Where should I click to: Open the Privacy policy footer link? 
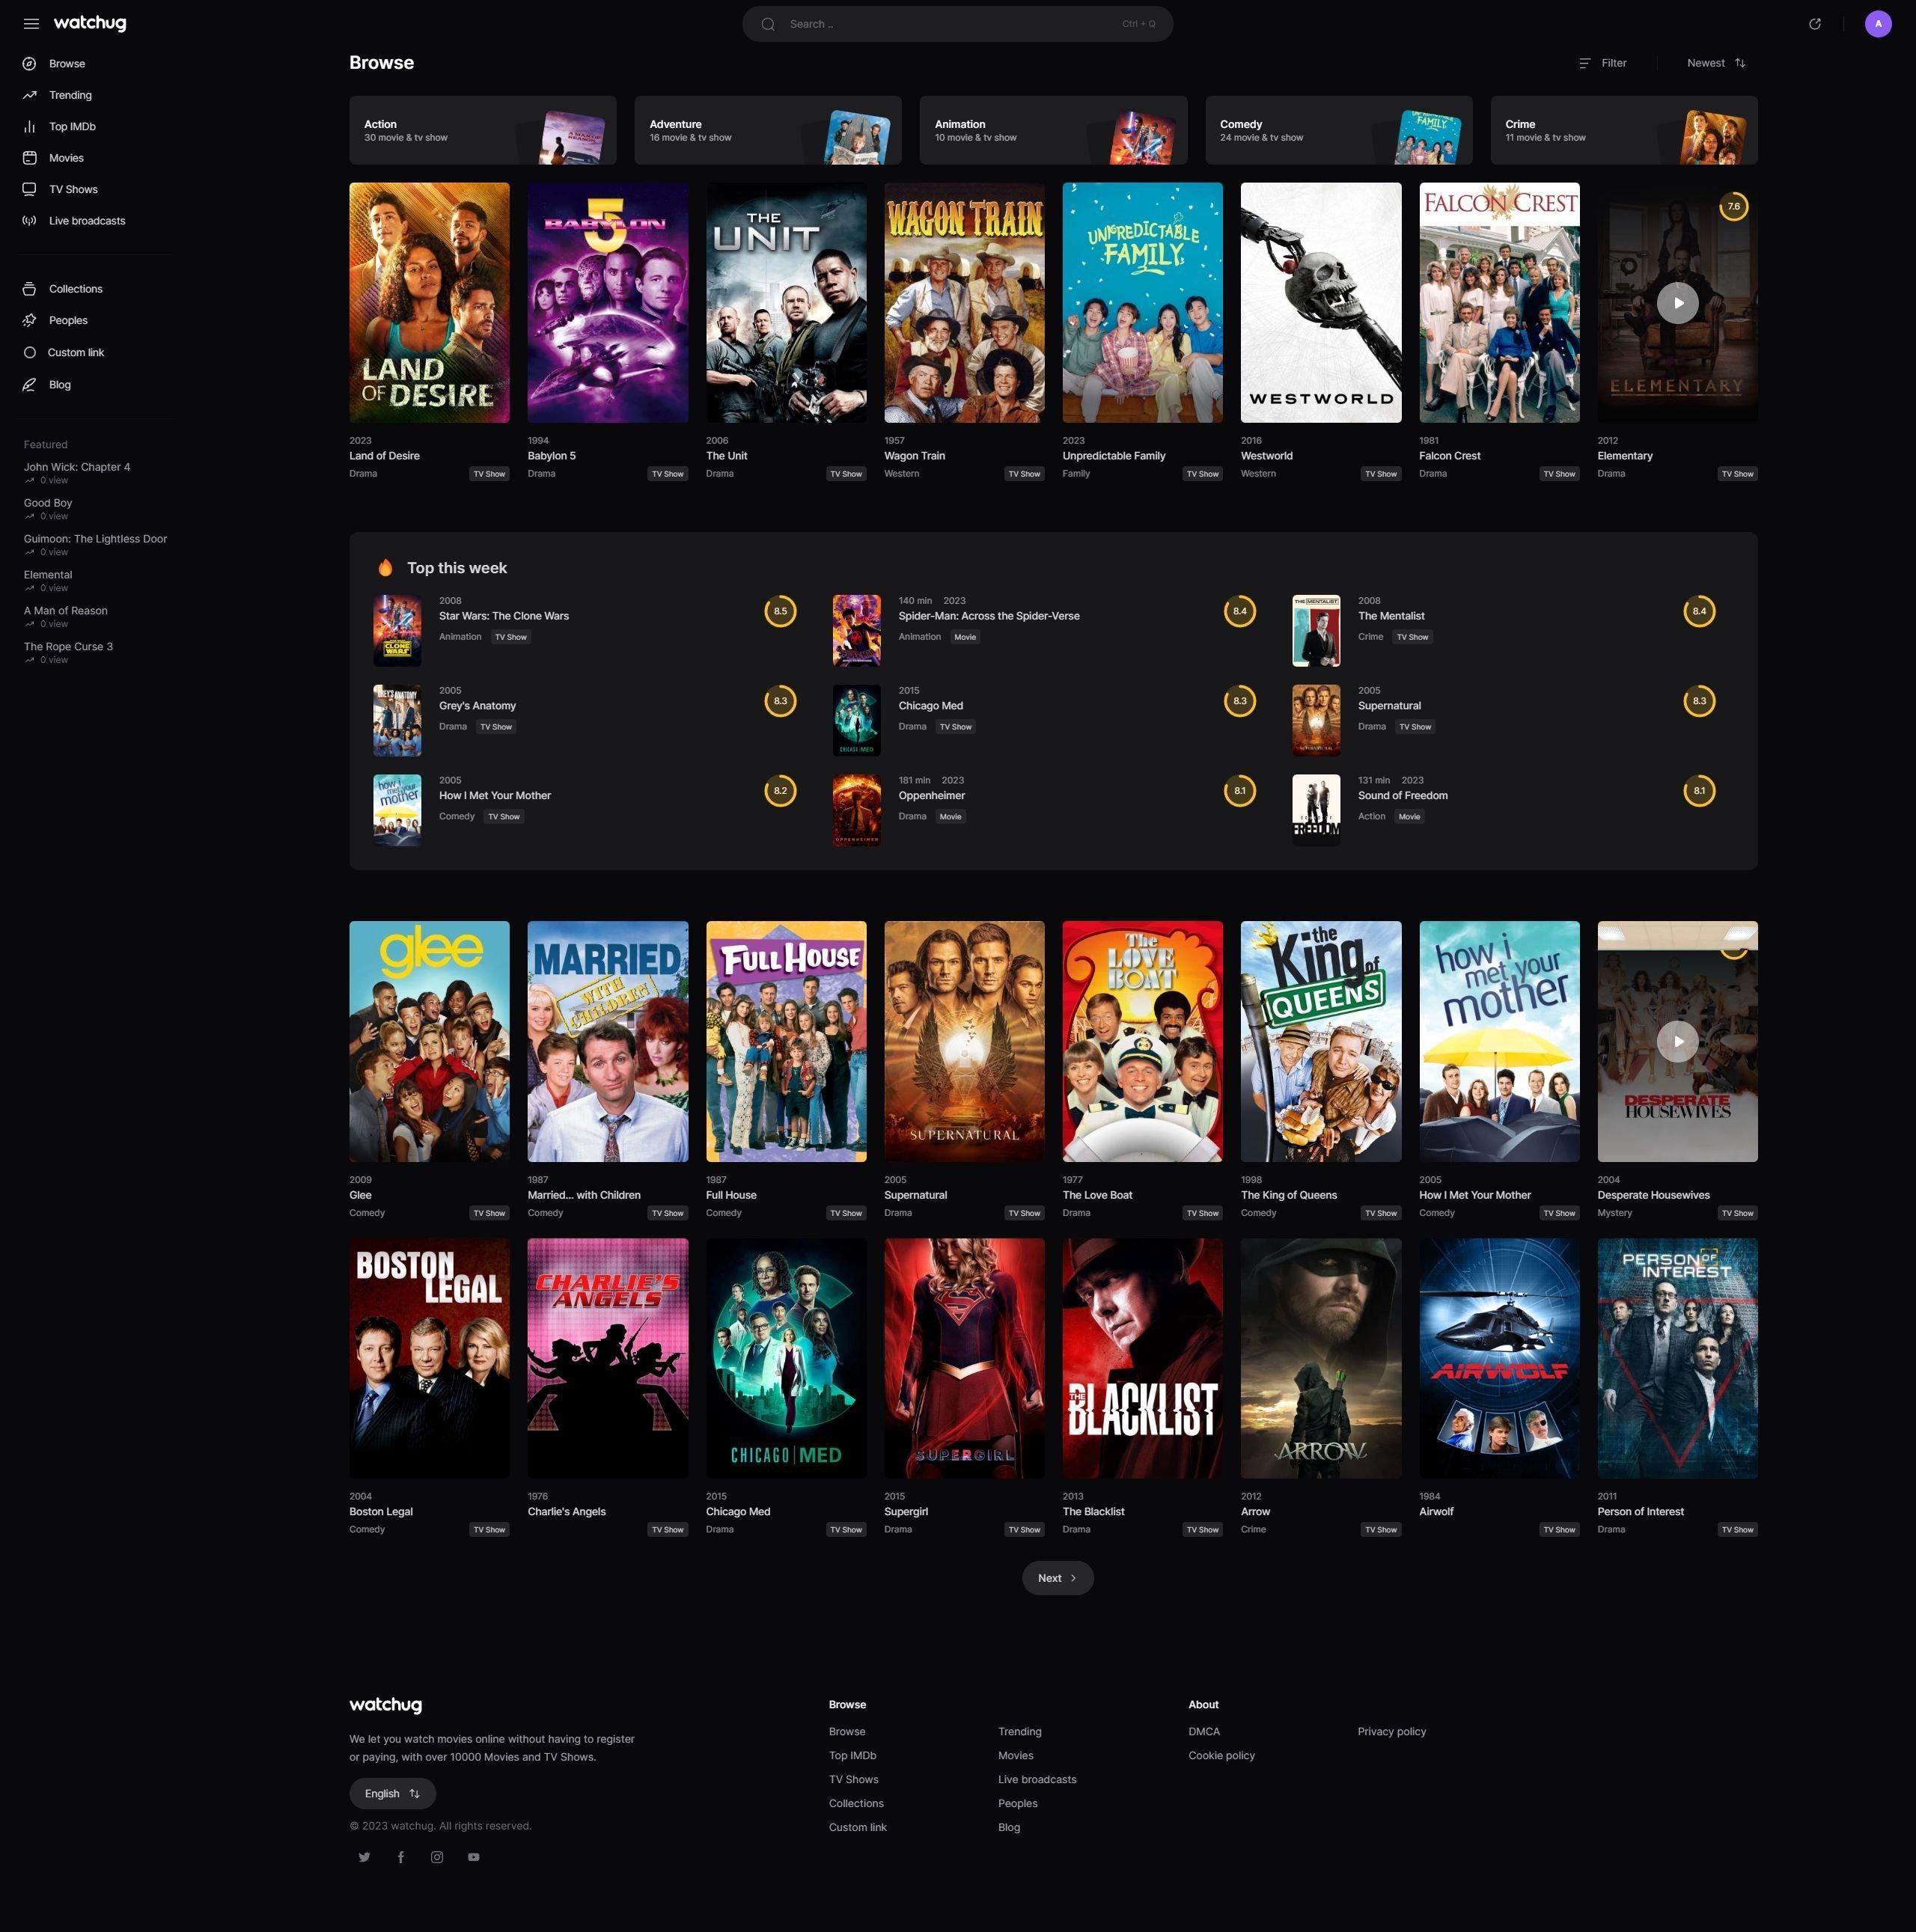pos(1391,1731)
